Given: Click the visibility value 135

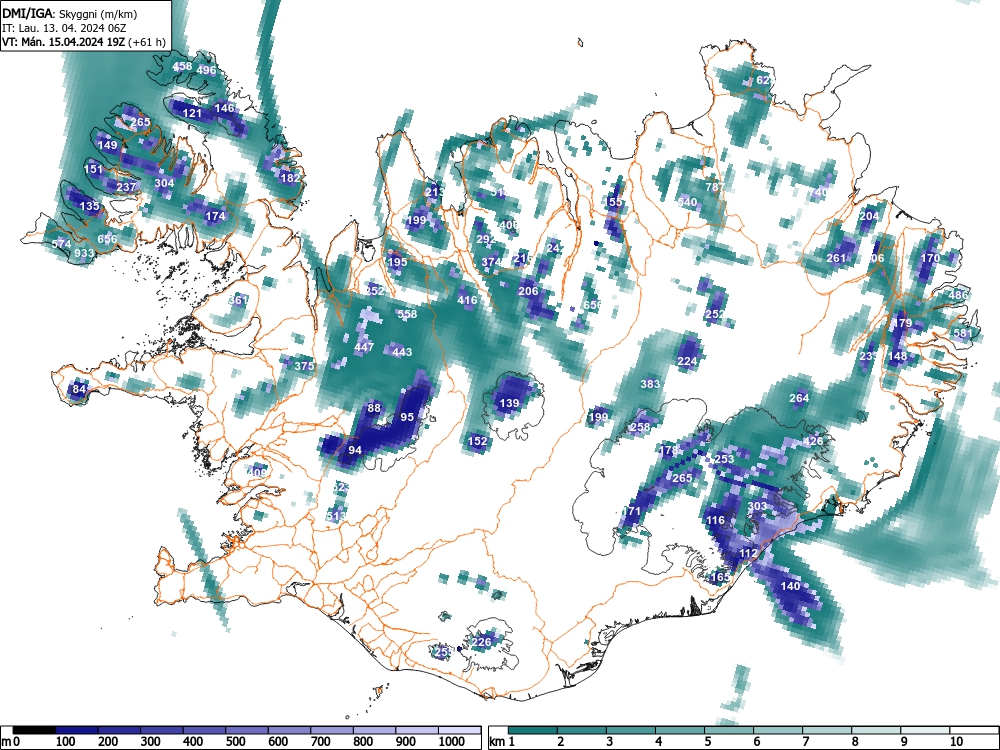Looking at the screenshot, I should pyautogui.click(x=90, y=206).
